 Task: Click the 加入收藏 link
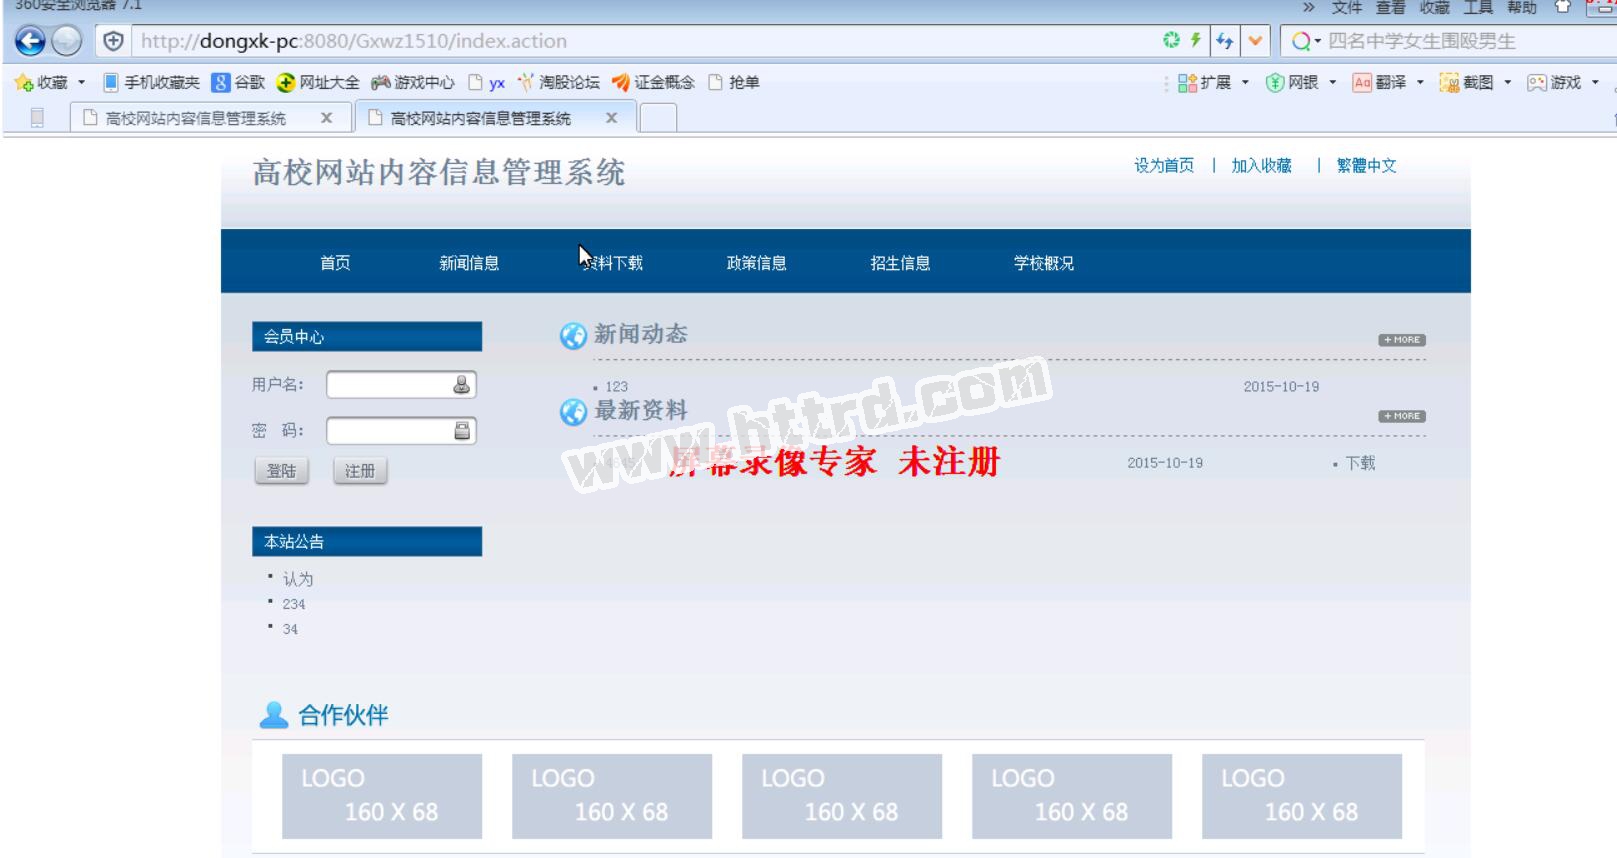coord(1261,166)
